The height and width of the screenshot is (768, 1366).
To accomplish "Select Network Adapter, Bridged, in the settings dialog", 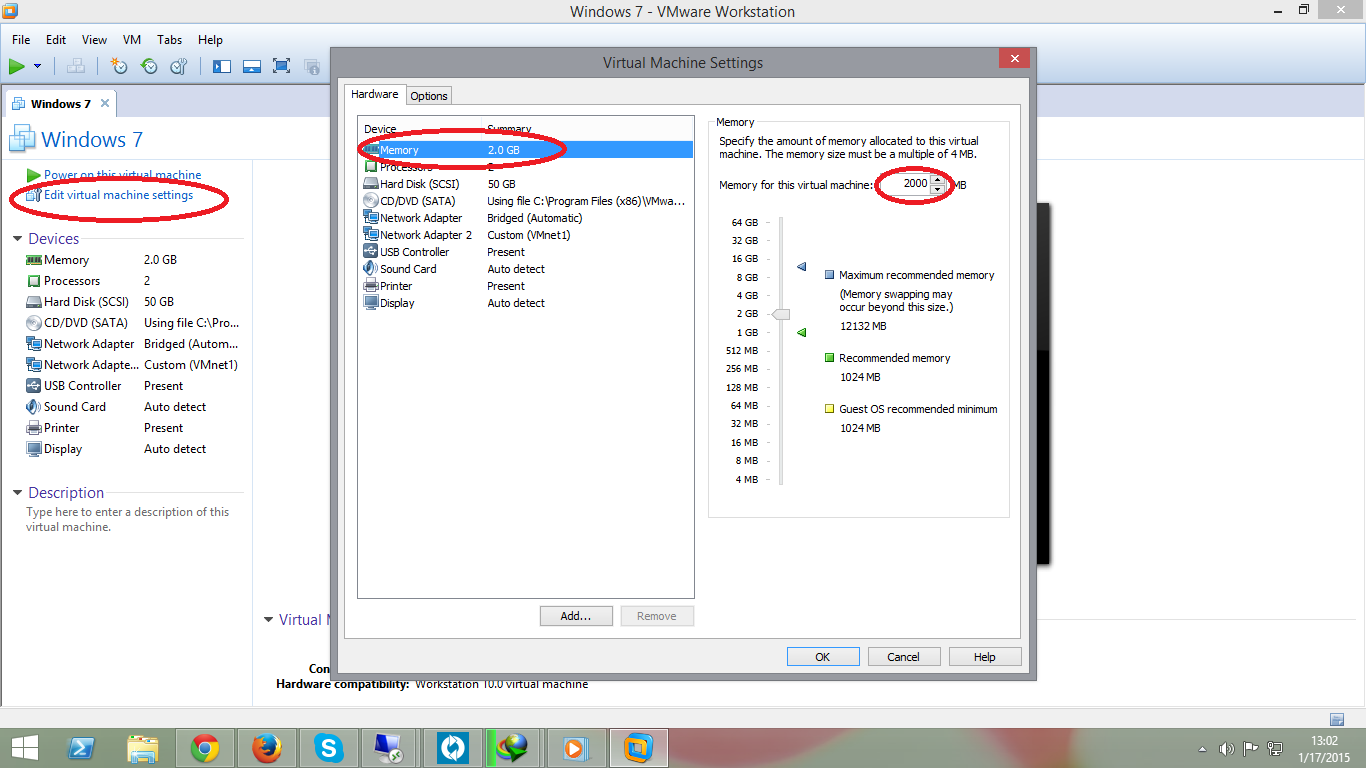I will (x=526, y=218).
